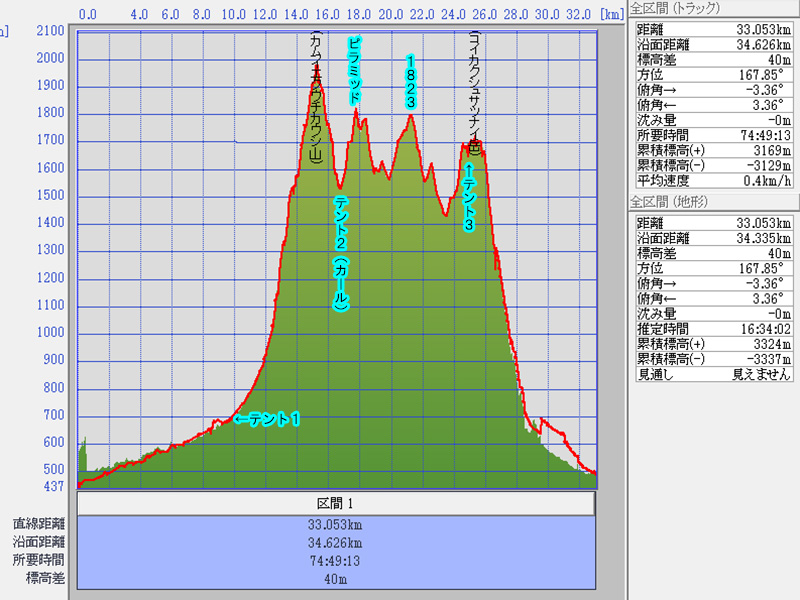
Task: Click the 推定時間 16:34:02 terrain row
Action: pyautogui.click(x=714, y=328)
